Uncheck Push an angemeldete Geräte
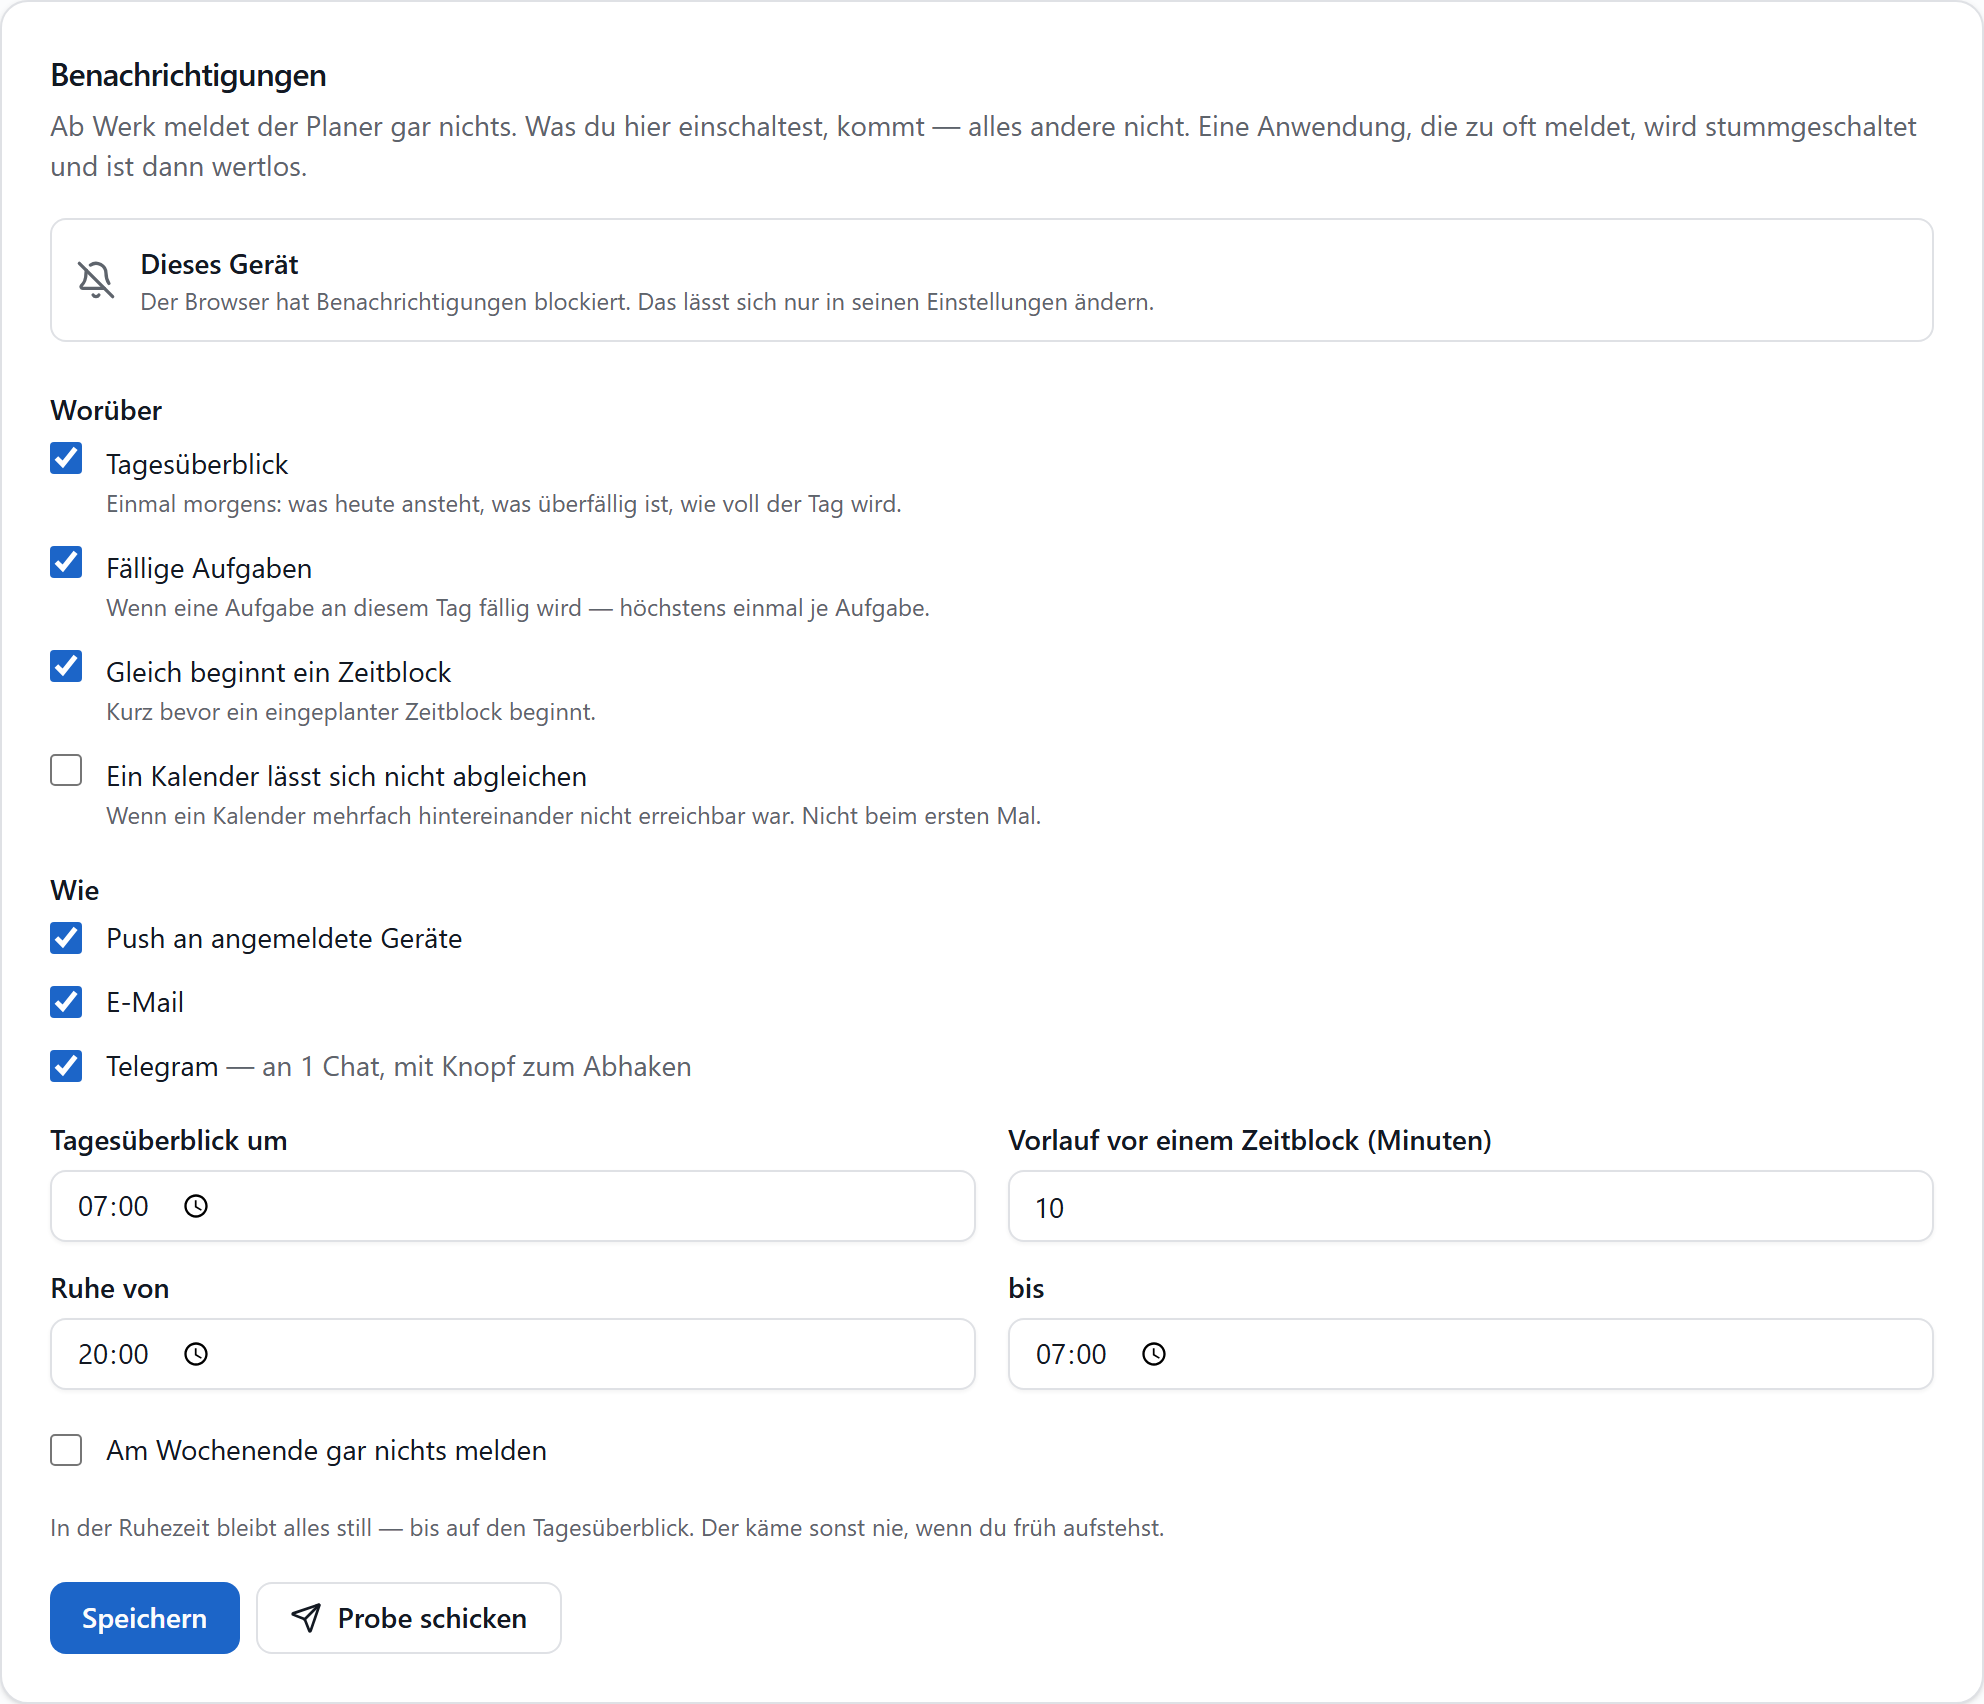Screen dimensions: 1984x1704 [66, 938]
